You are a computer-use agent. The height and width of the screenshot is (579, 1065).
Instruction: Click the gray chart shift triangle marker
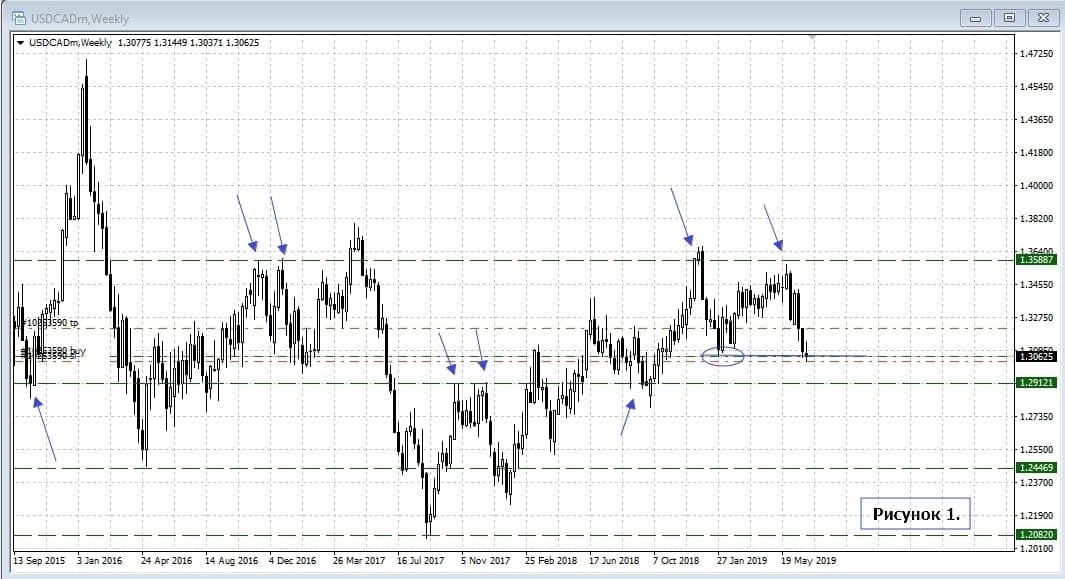(x=812, y=37)
